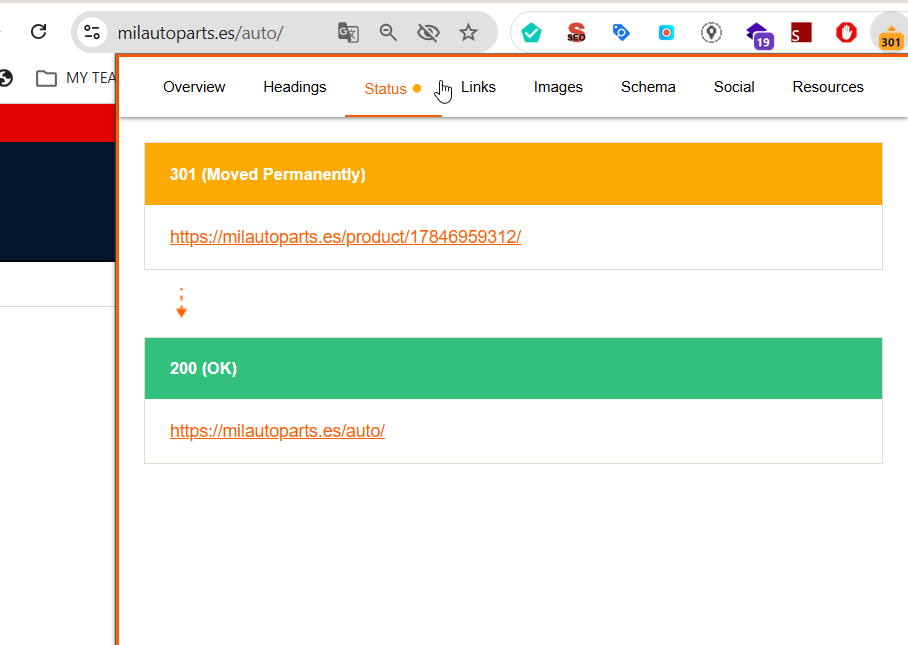Image resolution: width=908 pixels, height=645 pixels.
Task: Click the 301 redirect extension icon
Action: (890, 38)
